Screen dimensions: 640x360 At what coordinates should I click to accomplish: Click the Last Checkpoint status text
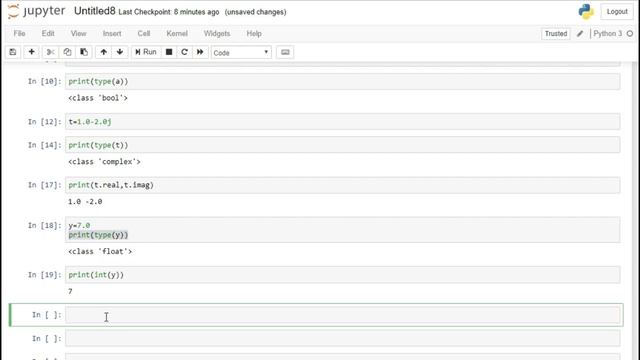click(x=169, y=12)
